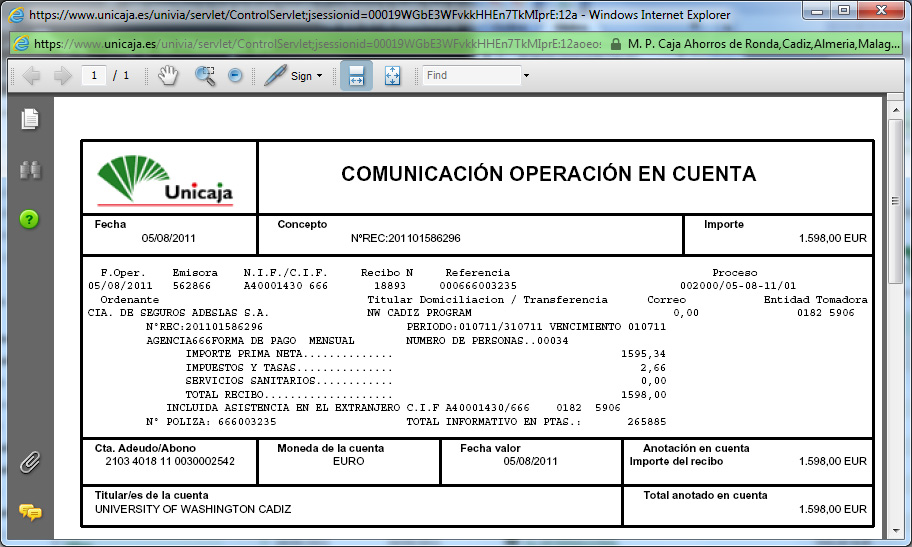Click the account number 2103 4018 11 0030002542

tap(170, 461)
